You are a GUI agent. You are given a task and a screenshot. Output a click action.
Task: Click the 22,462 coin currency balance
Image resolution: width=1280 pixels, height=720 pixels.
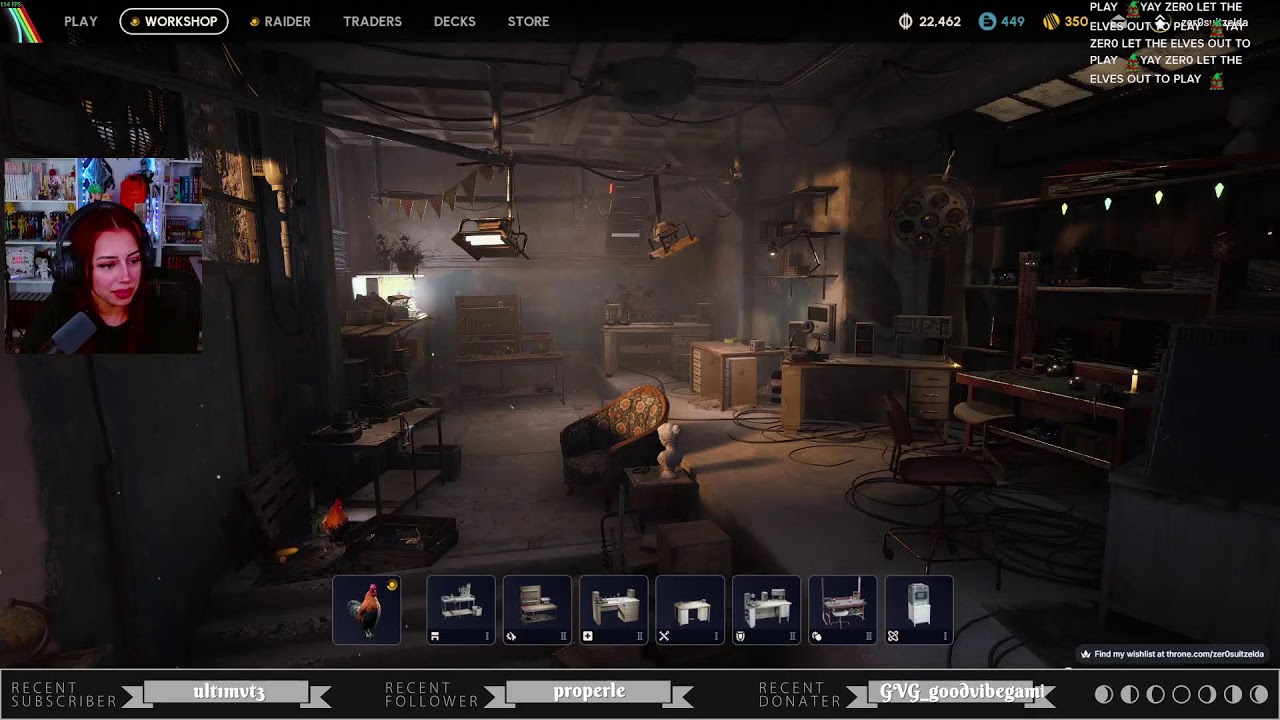click(x=930, y=21)
